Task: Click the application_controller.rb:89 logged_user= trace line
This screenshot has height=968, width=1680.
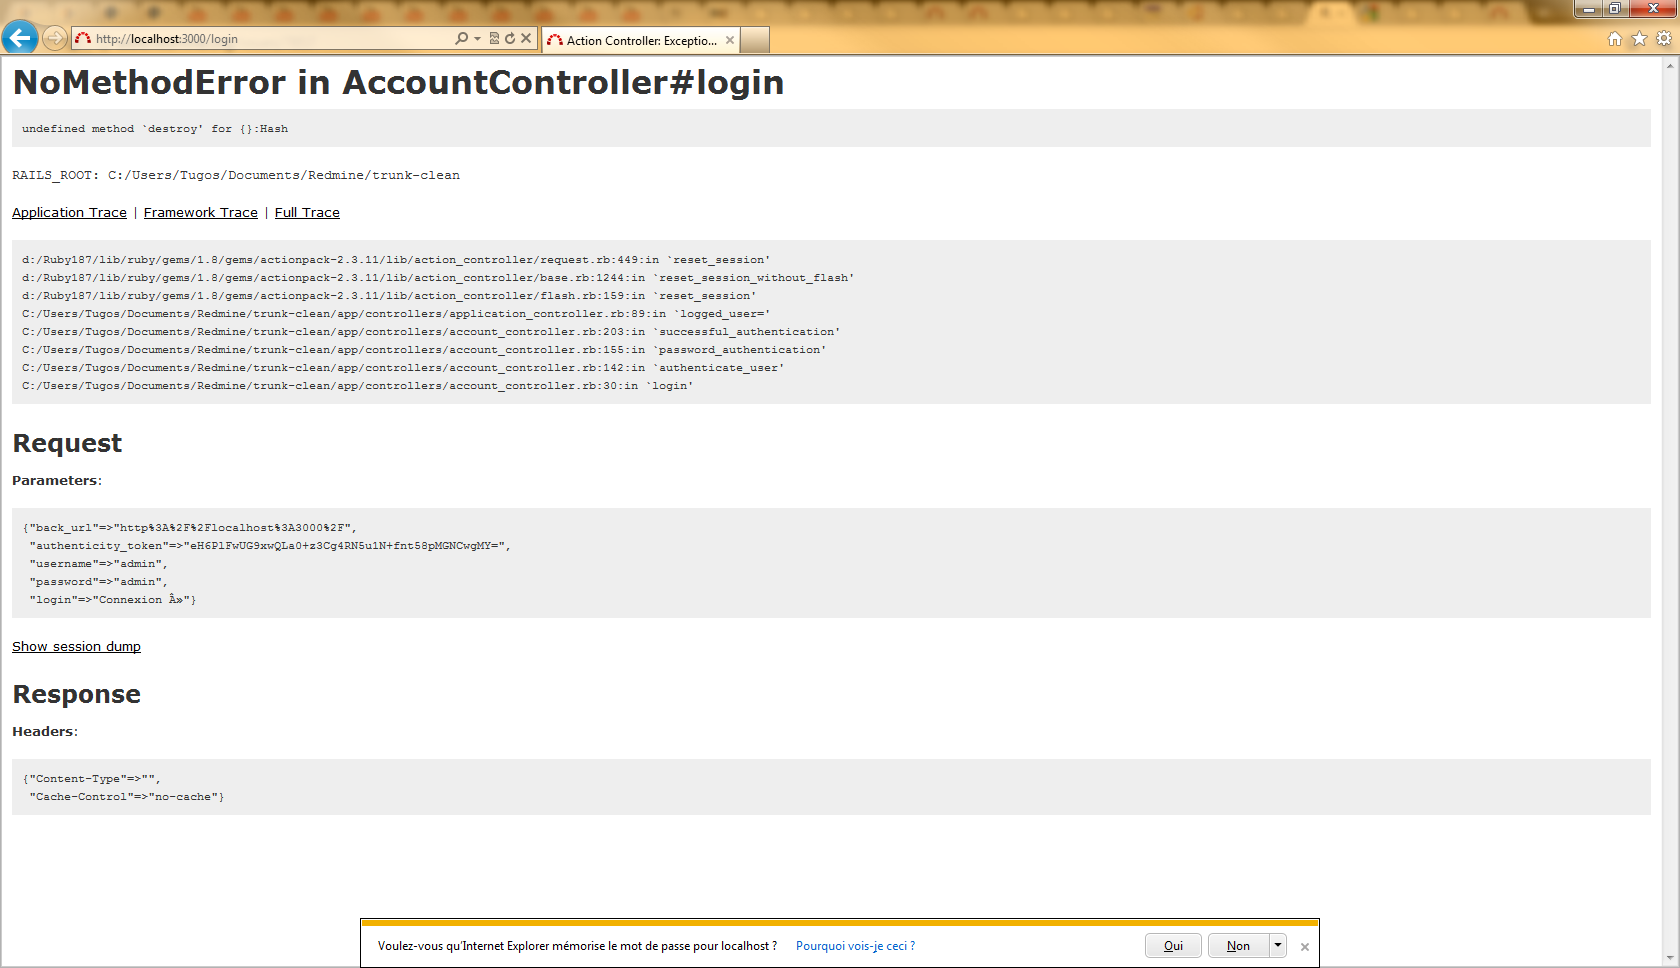Action: pyautogui.click(x=396, y=314)
